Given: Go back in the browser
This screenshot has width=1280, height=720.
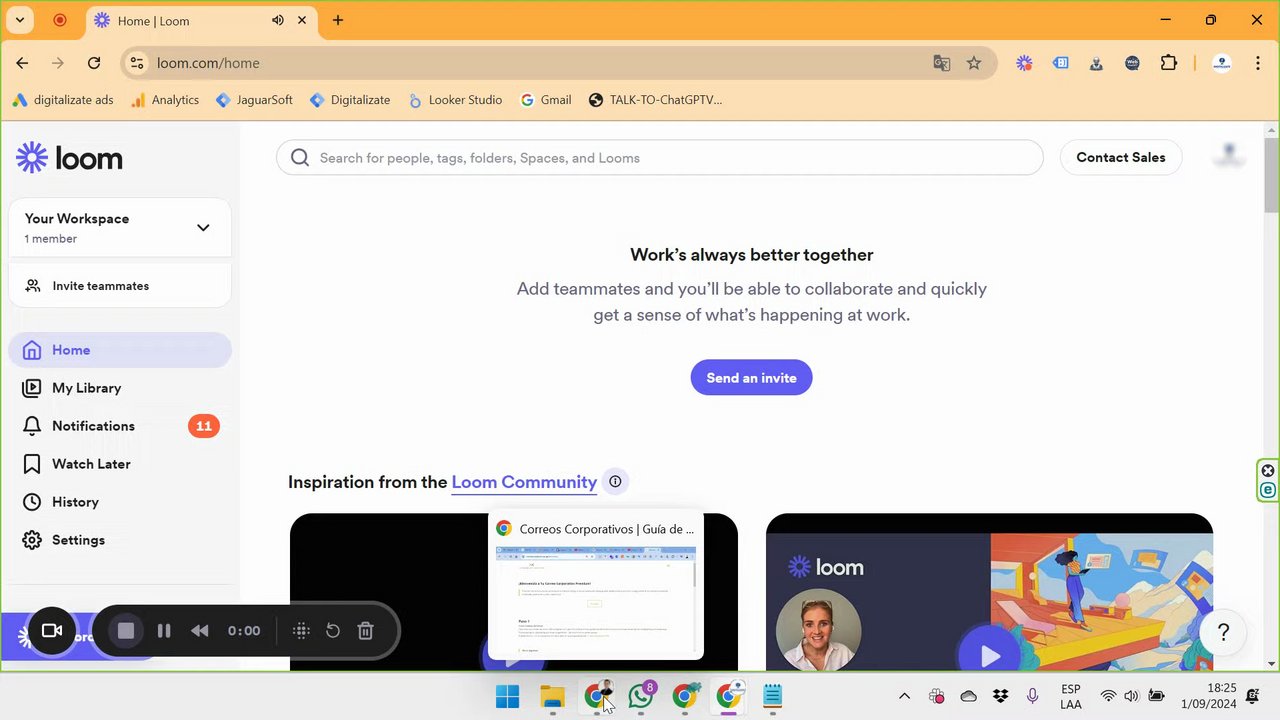Looking at the screenshot, I should point(22,63).
